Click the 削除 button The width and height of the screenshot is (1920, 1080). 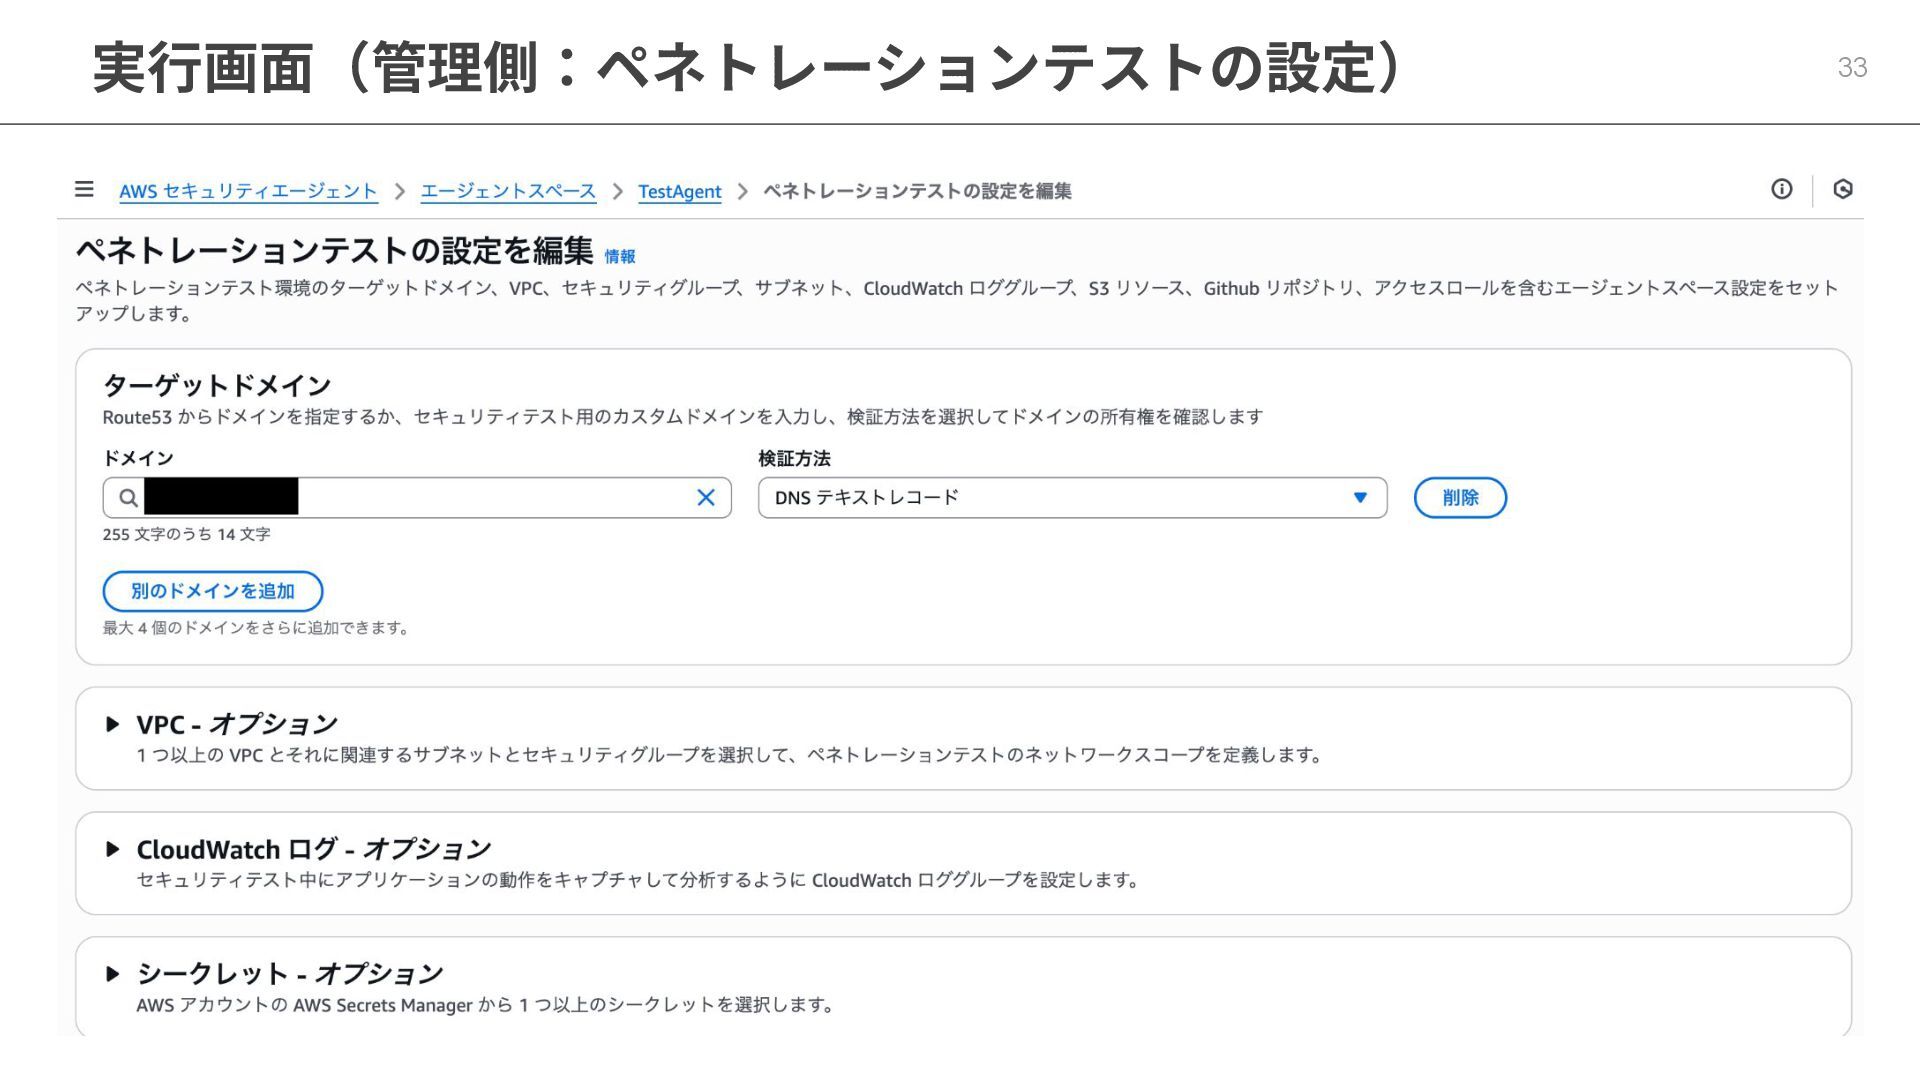[1459, 498]
